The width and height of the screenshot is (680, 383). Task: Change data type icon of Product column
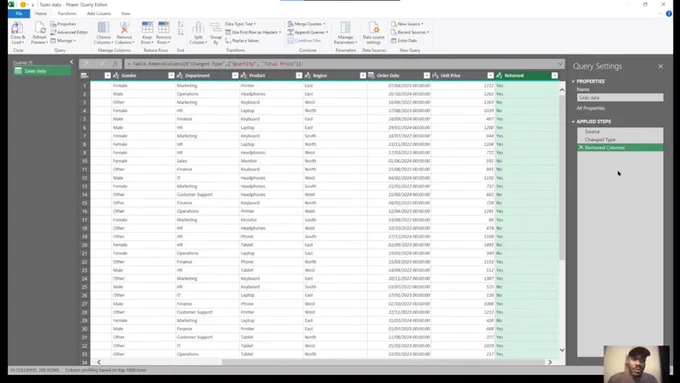coord(243,75)
